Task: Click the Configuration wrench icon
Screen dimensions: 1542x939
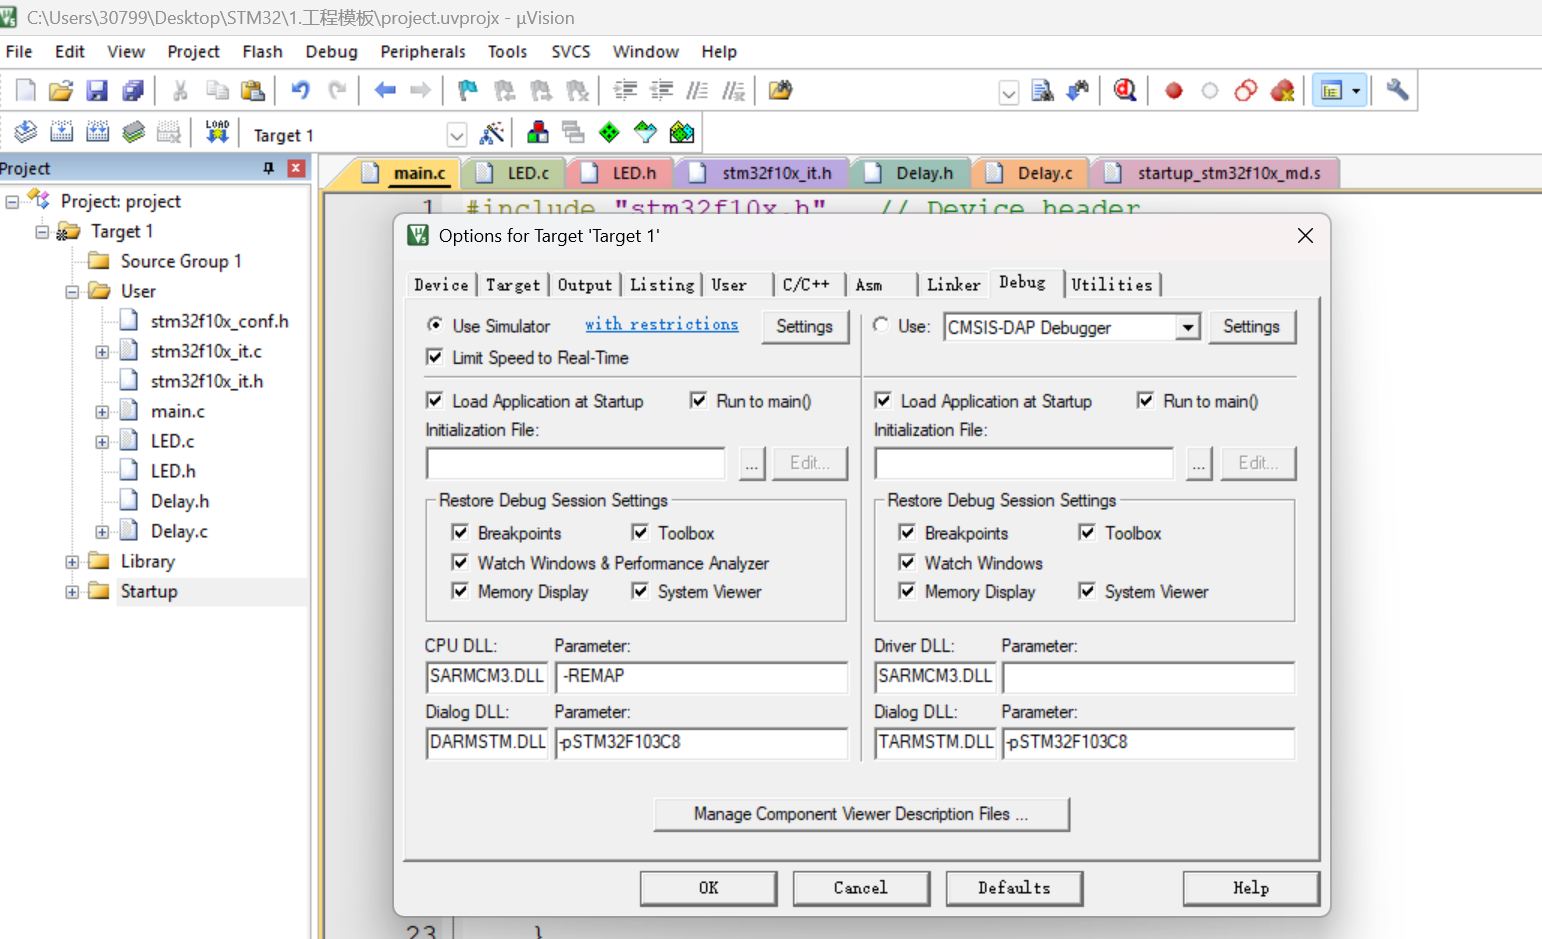Action: click(x=1397, y=91)
